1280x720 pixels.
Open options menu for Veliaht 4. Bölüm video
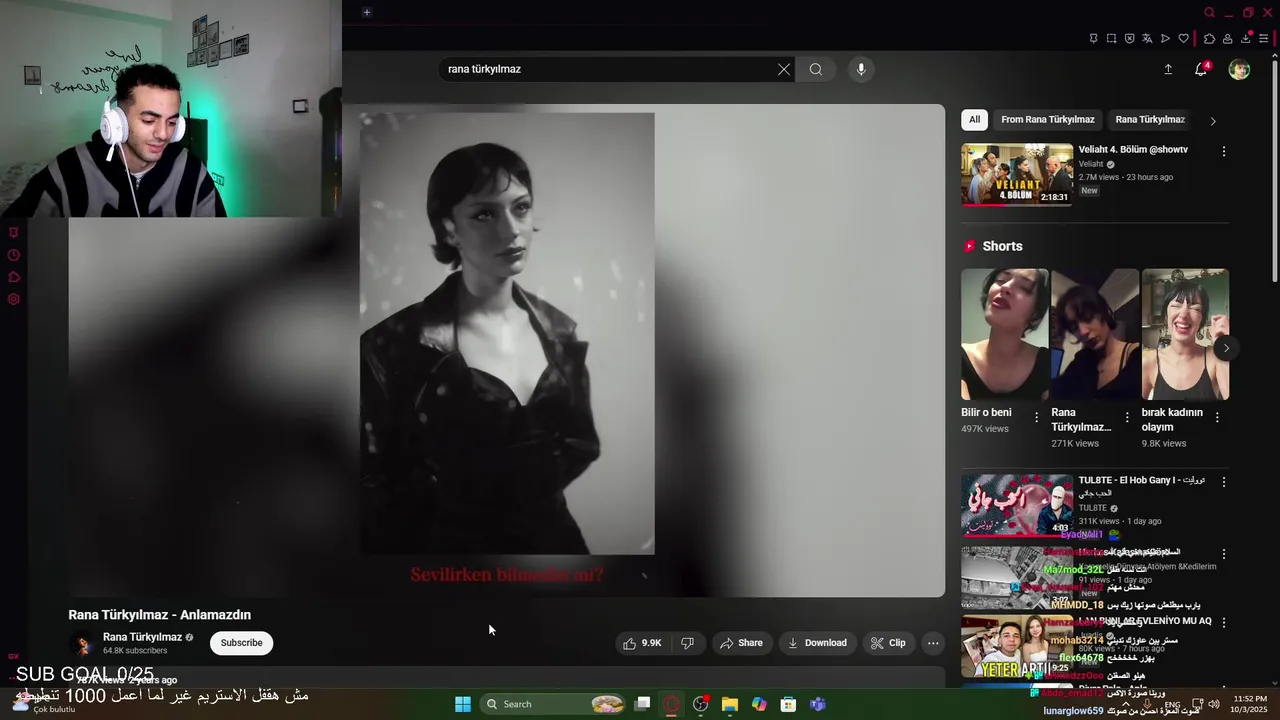(x=1223, y=152)
